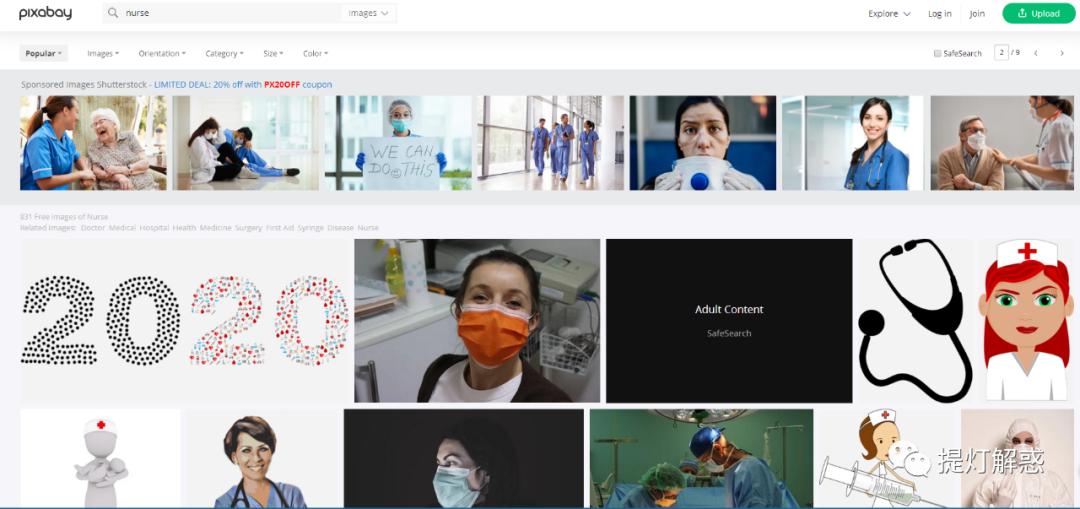Click the Medical related tag

(123, 228)
